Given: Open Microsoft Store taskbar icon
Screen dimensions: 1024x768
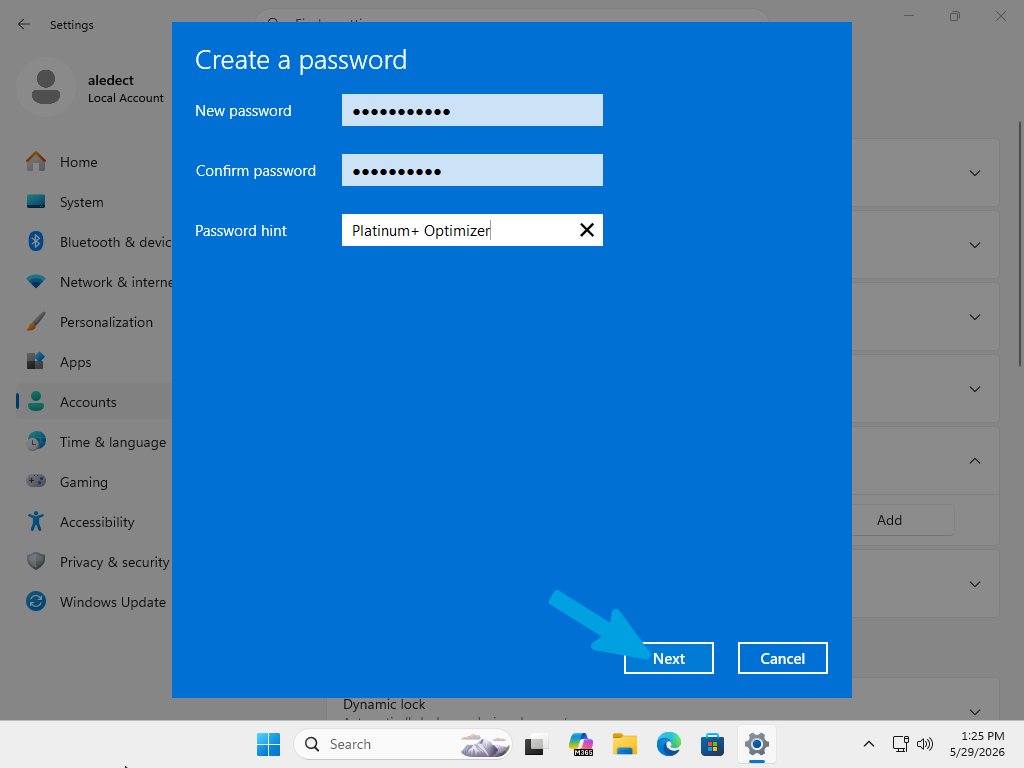Looking at the screenshot, I should tap(712, 744).
